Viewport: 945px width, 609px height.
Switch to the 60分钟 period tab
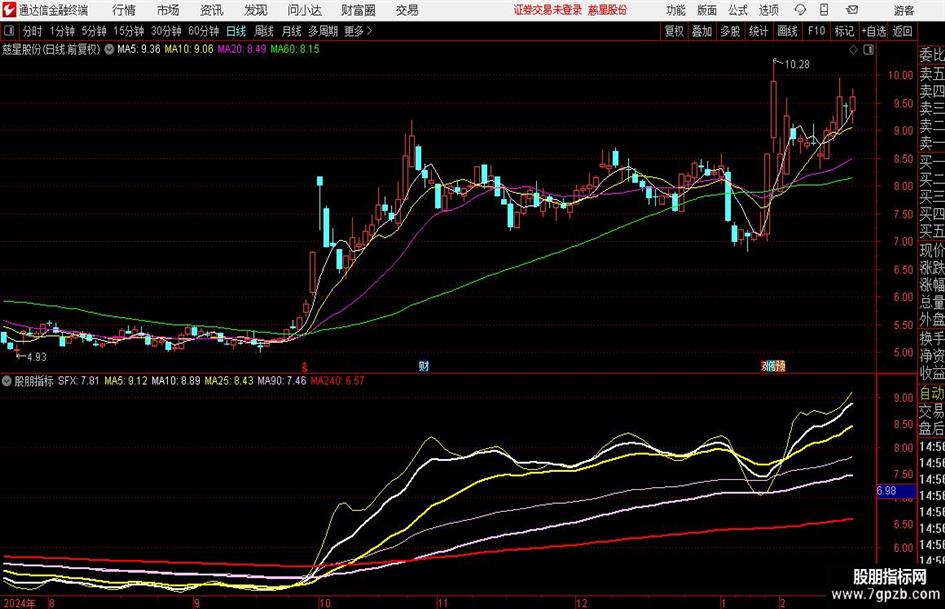pyautogui.click(x=204, y=31)
